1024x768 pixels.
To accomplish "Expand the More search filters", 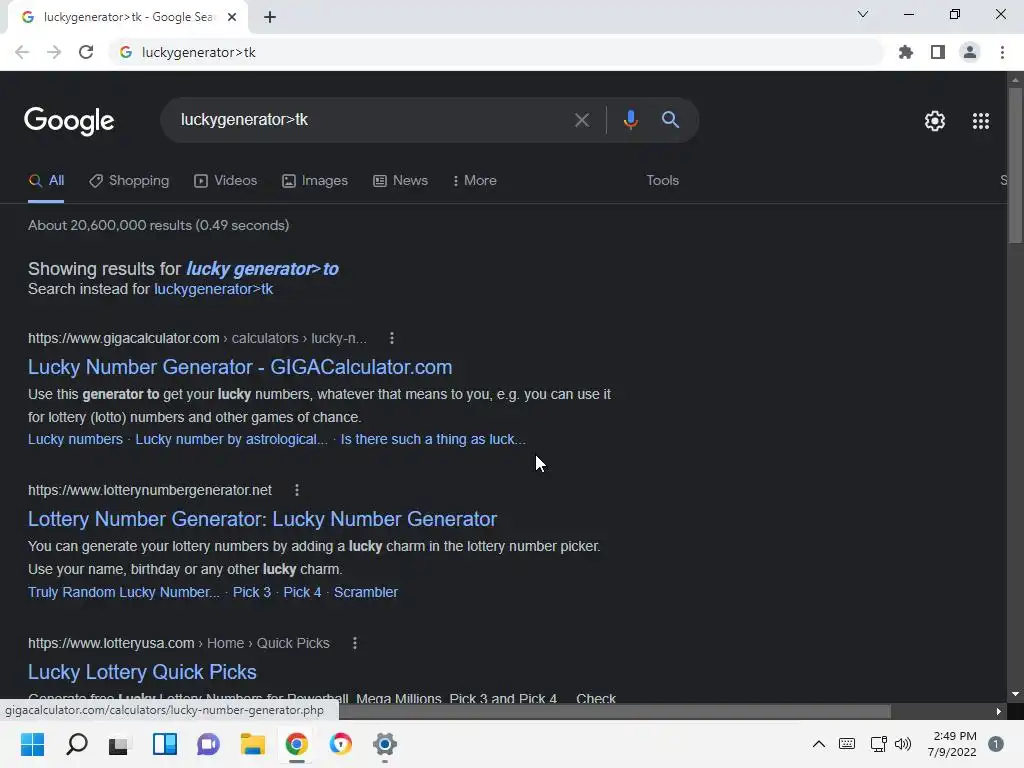I will [x=475, y=181].
